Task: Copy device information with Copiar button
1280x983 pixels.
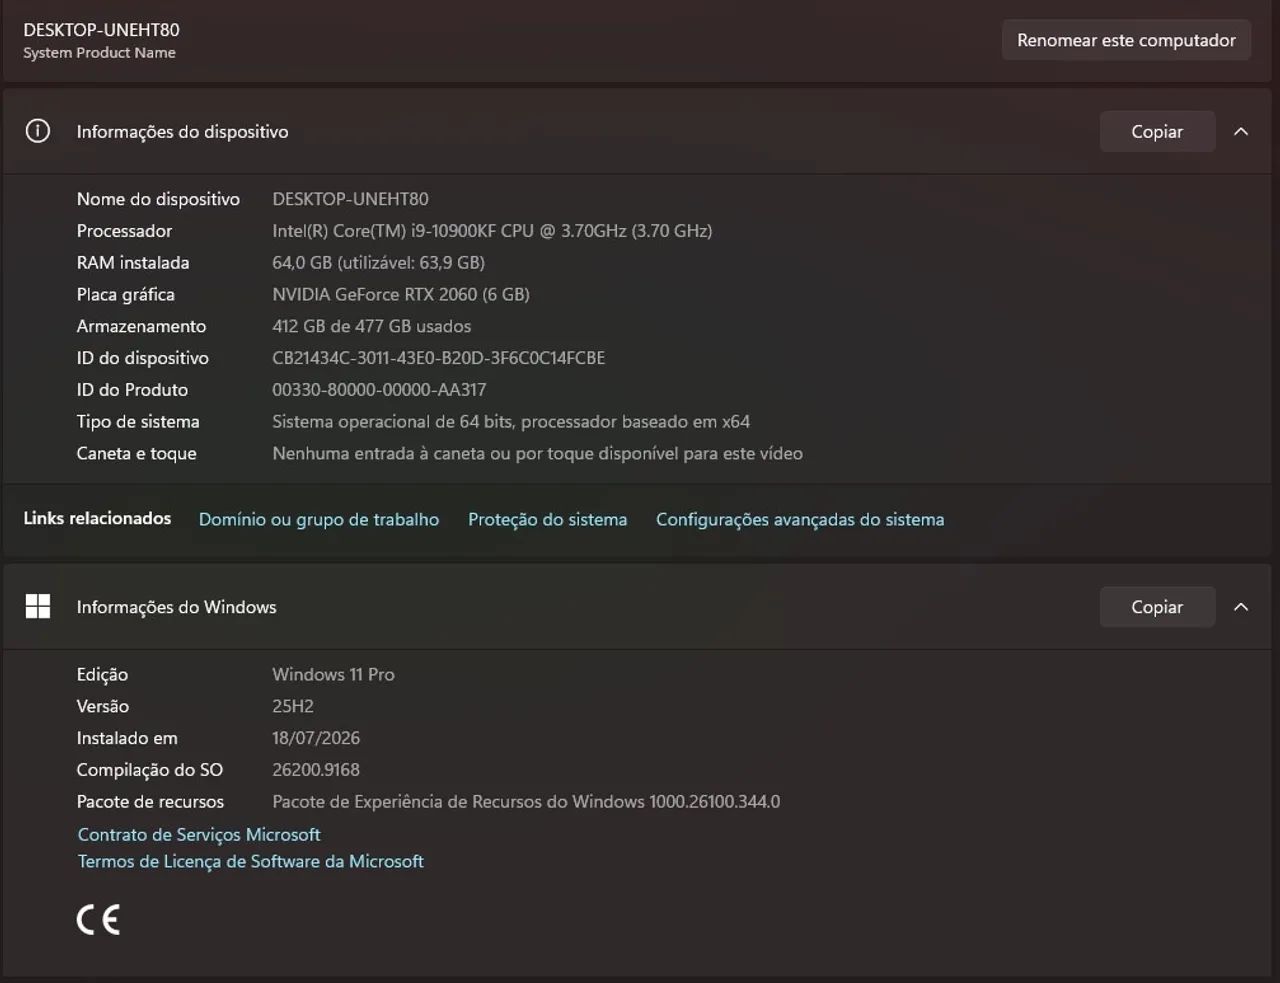Action: tap(1157, 131)
